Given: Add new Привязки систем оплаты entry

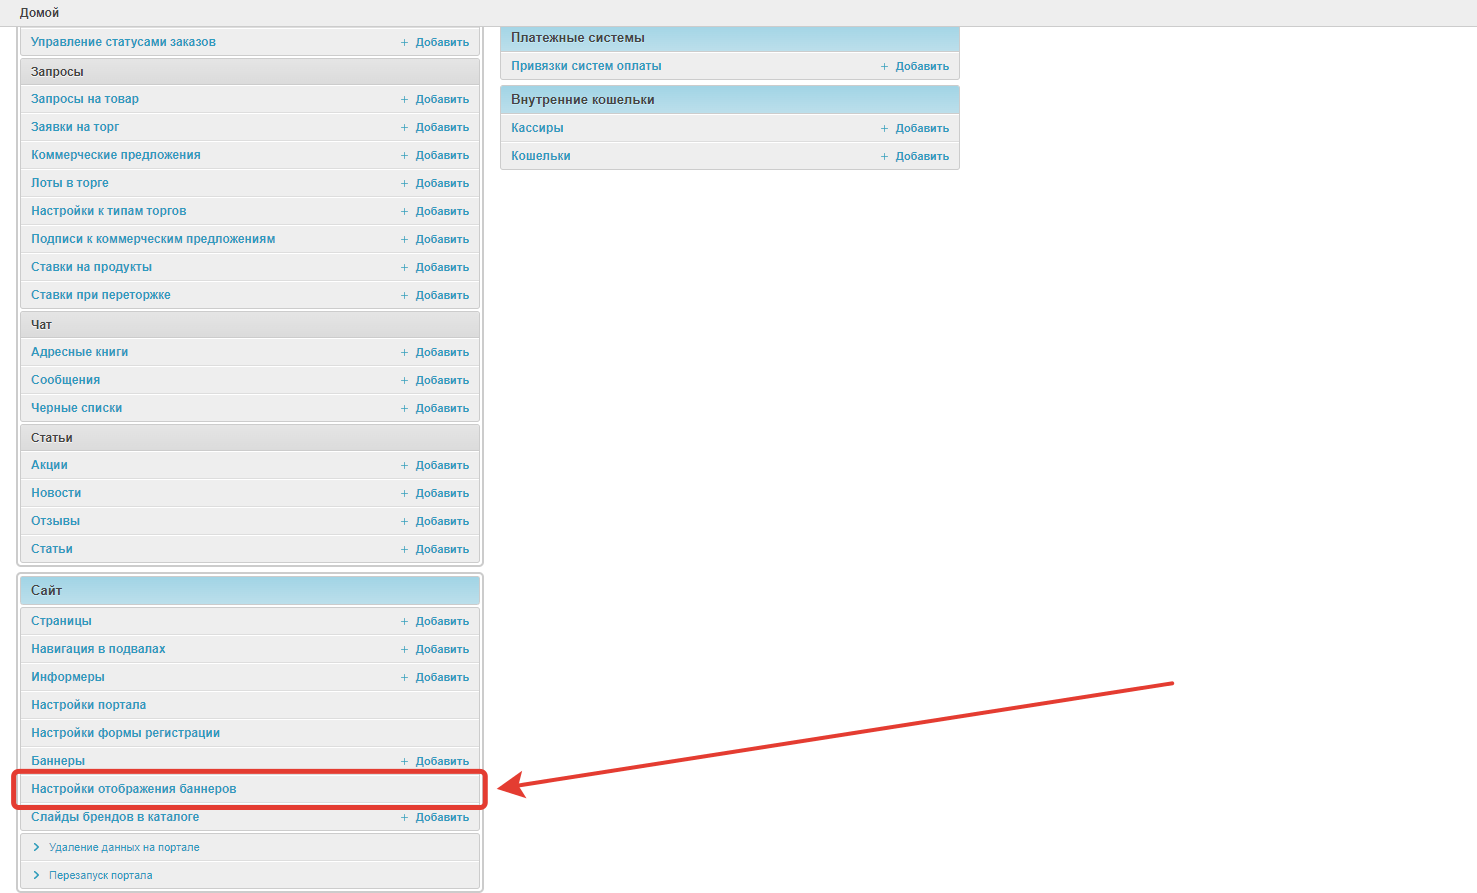Looking at the screenshot, I should pyautogui.click(x=921, y=67).
